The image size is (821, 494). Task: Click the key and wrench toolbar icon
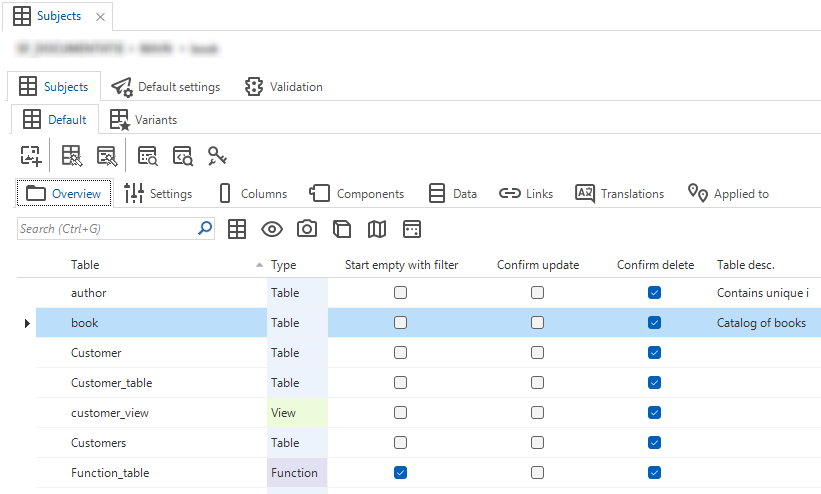pyautogui.click(x=217, y=156)
